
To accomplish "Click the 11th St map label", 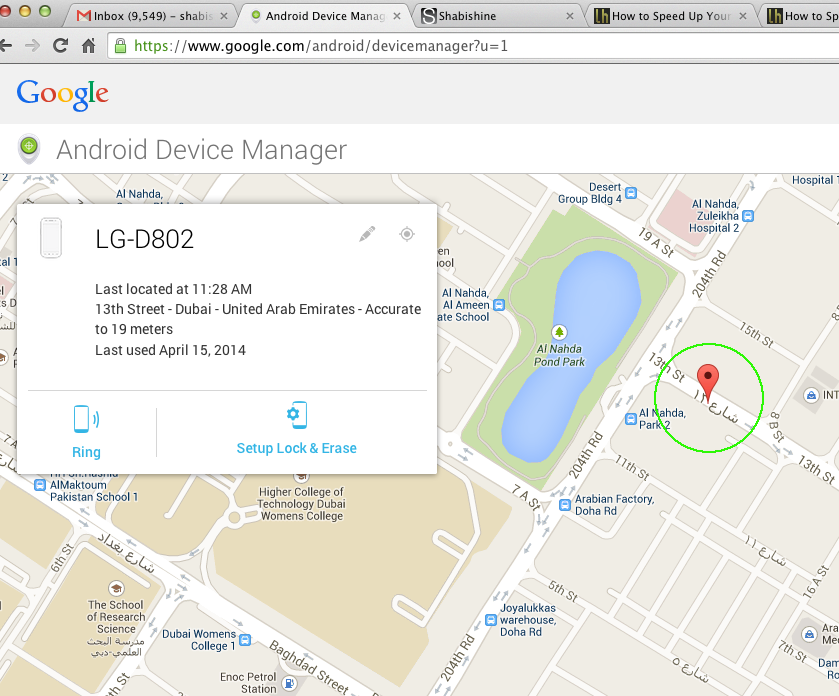I will [632, 467].
